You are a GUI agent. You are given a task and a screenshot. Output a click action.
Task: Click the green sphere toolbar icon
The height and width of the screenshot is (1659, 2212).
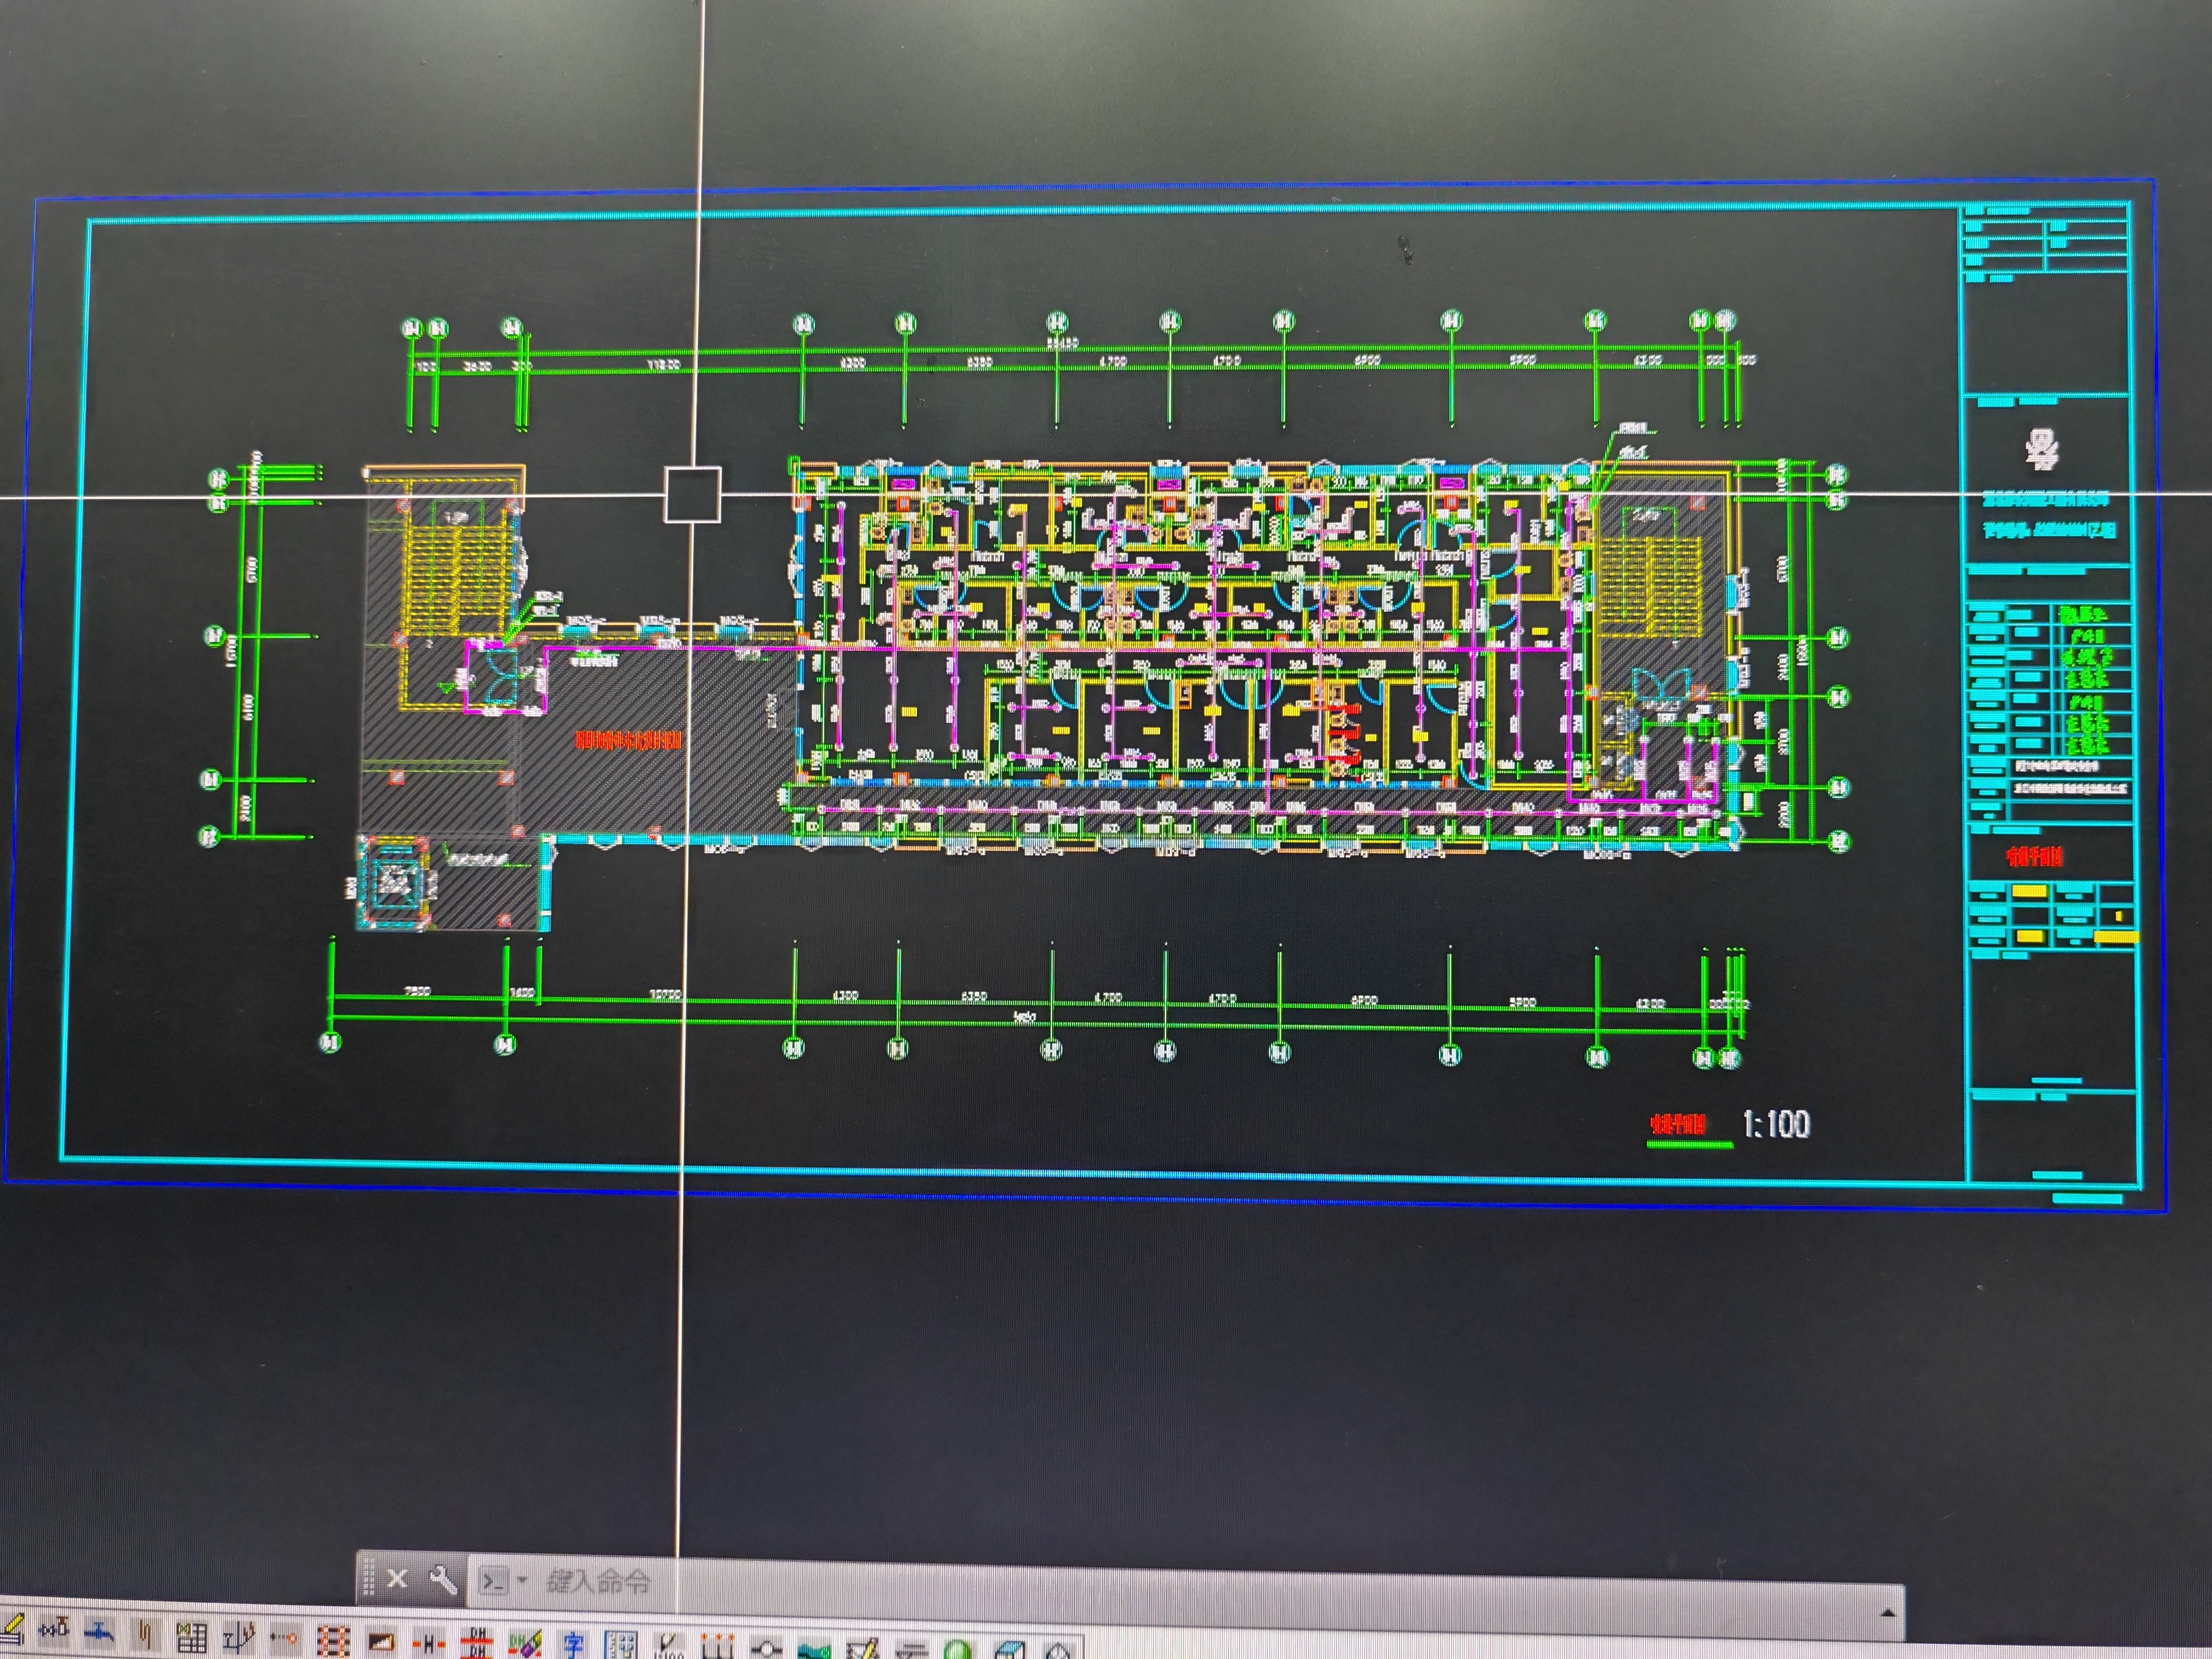pyautogui.click(x=958, y=1649)
